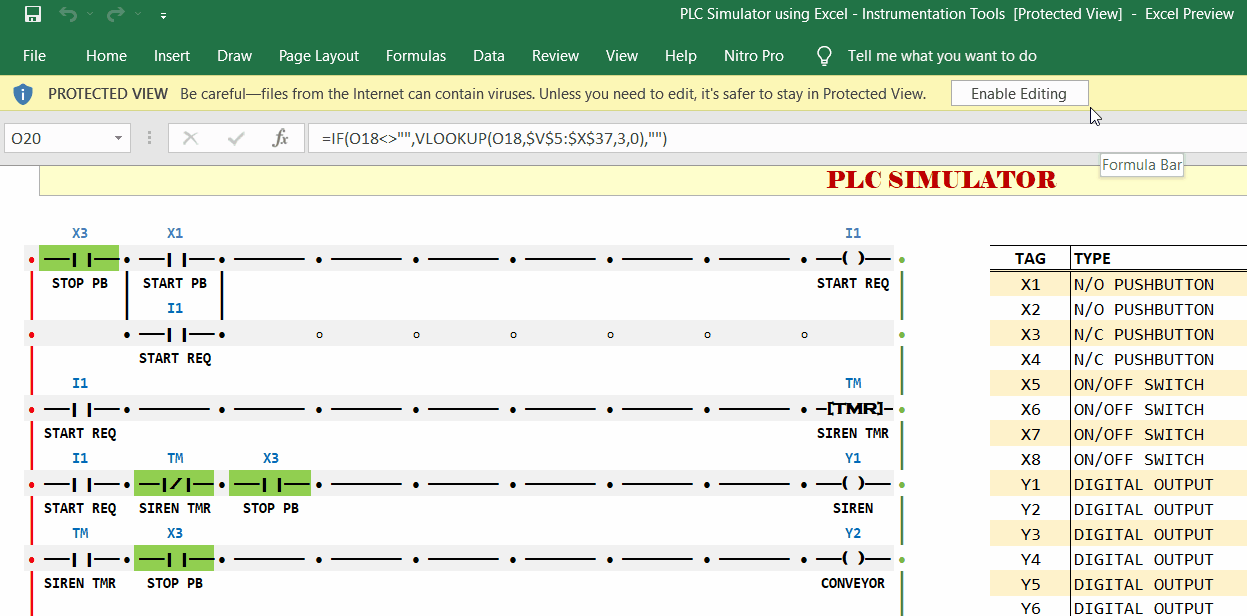1247x616 pixels.
Task: Select the X4 tag cell
Action: point(1030,359)
